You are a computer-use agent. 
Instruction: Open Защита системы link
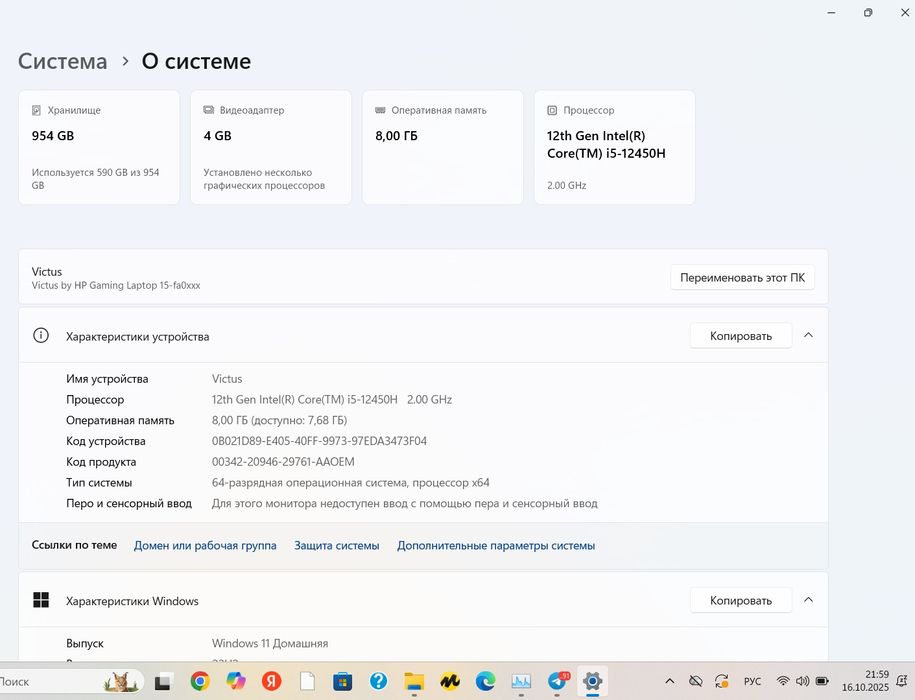pos(337,545)
